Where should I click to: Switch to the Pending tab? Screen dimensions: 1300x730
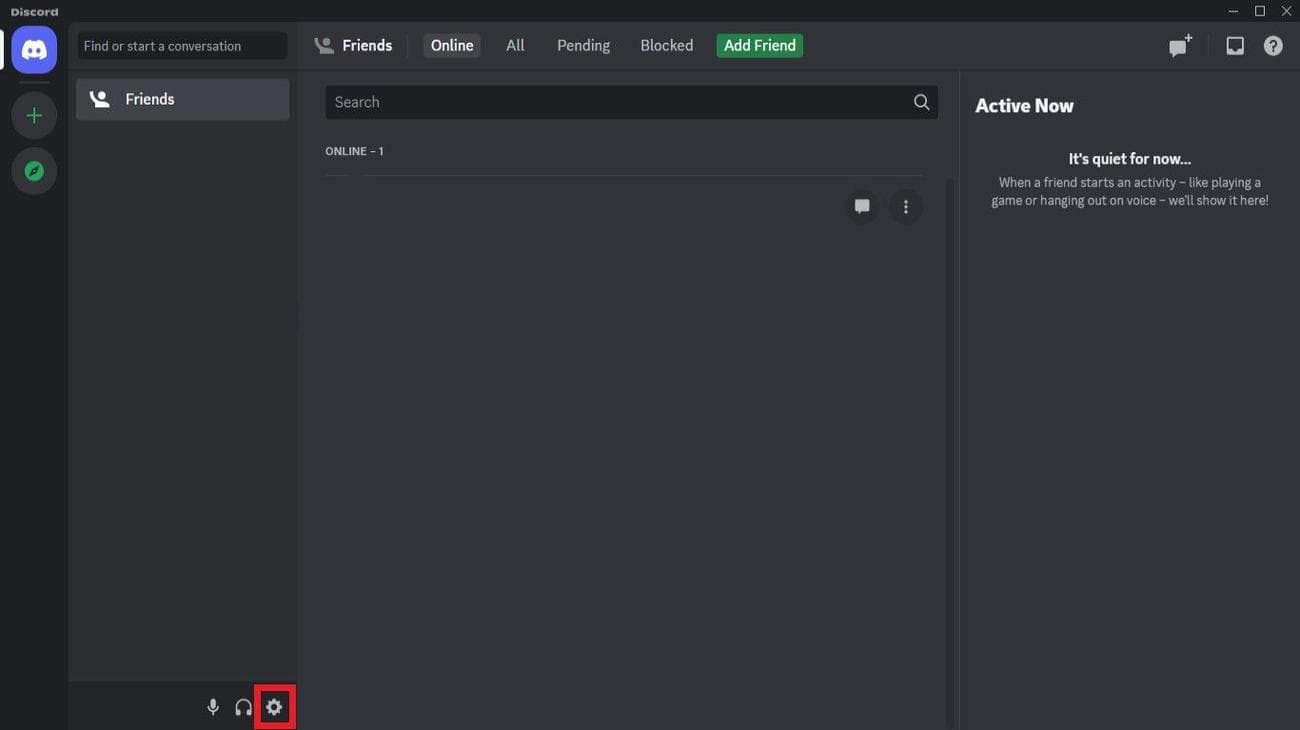point(583,46)
